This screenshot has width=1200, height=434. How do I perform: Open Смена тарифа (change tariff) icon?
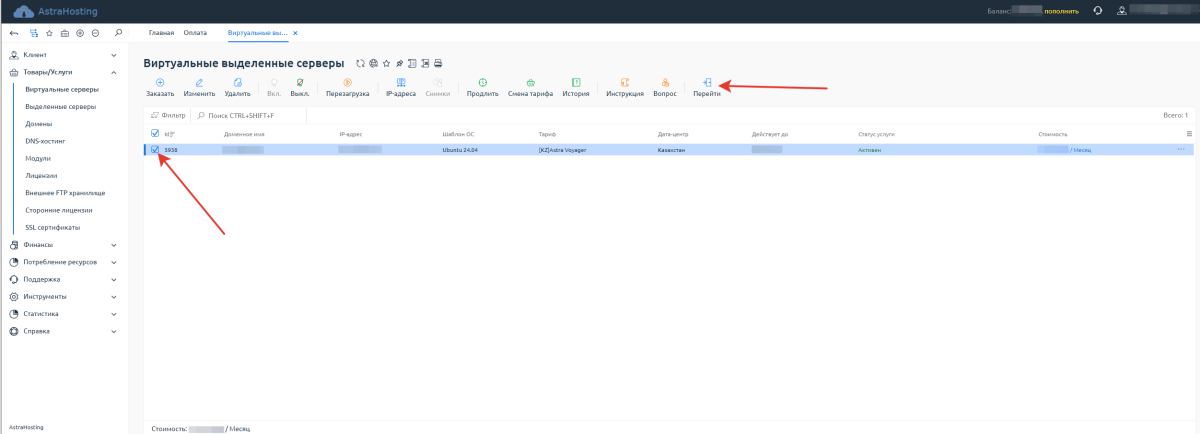click(530, 83)
